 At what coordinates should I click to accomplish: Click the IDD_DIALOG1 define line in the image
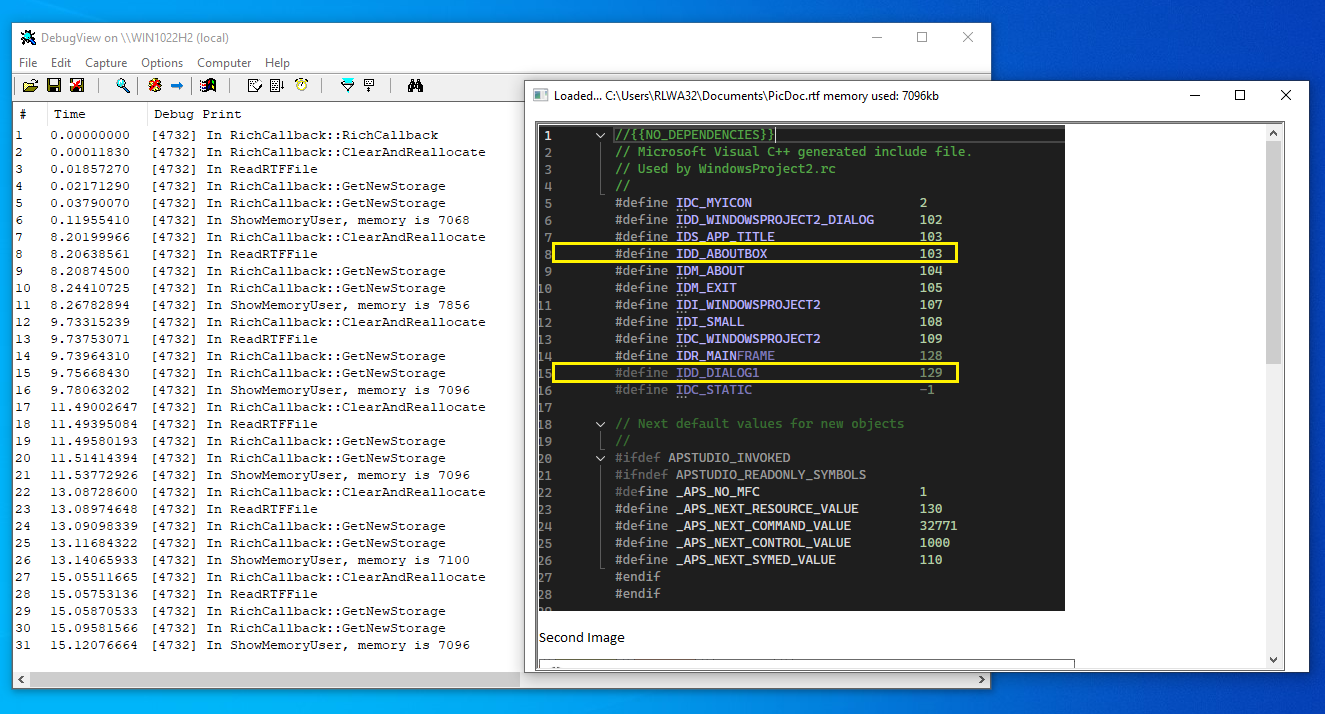[756, 372]
